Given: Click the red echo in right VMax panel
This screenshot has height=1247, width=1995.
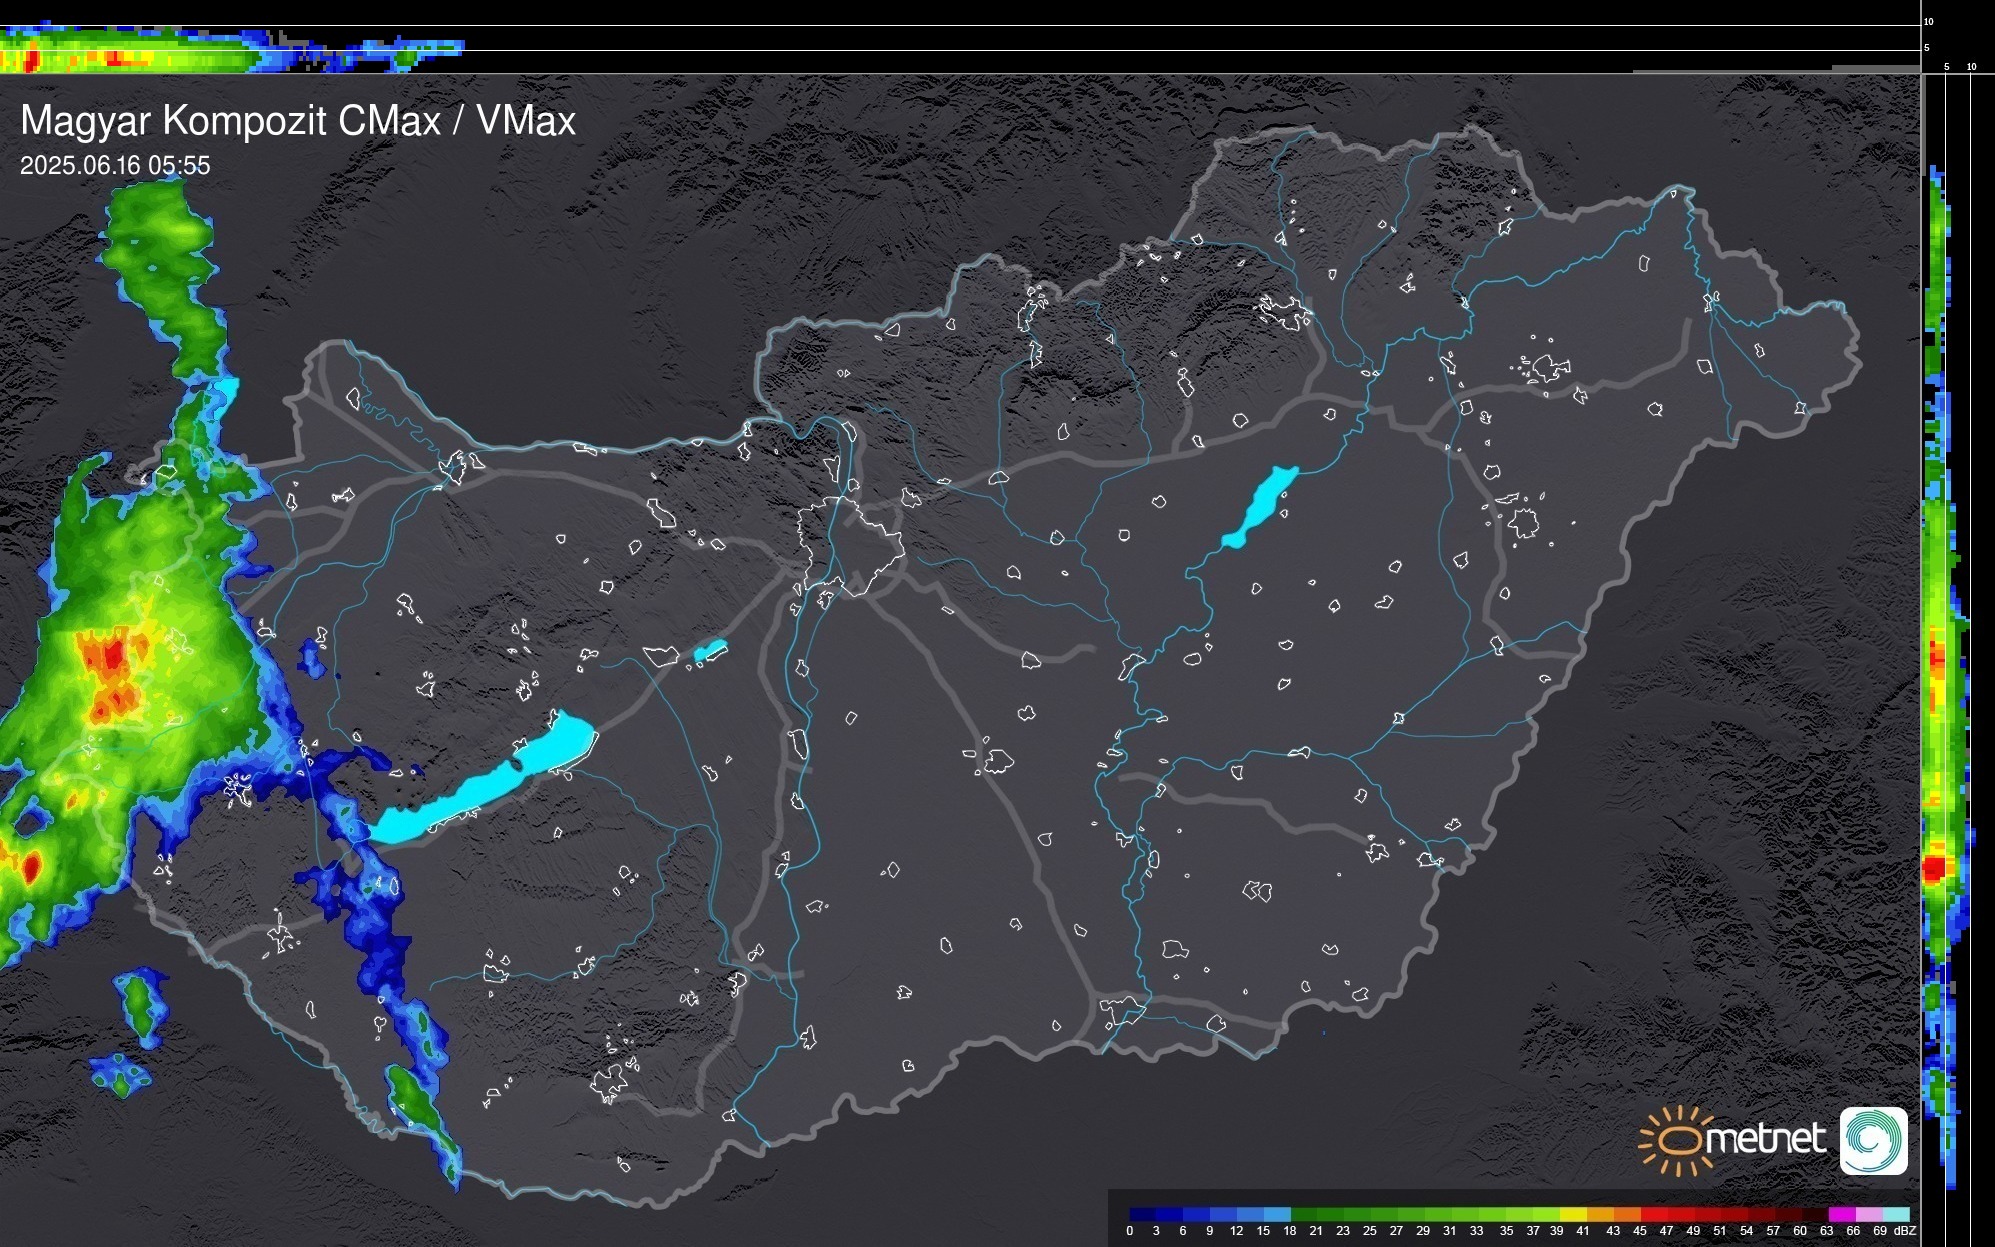Looking at the screenshot, I should 1935,866.
